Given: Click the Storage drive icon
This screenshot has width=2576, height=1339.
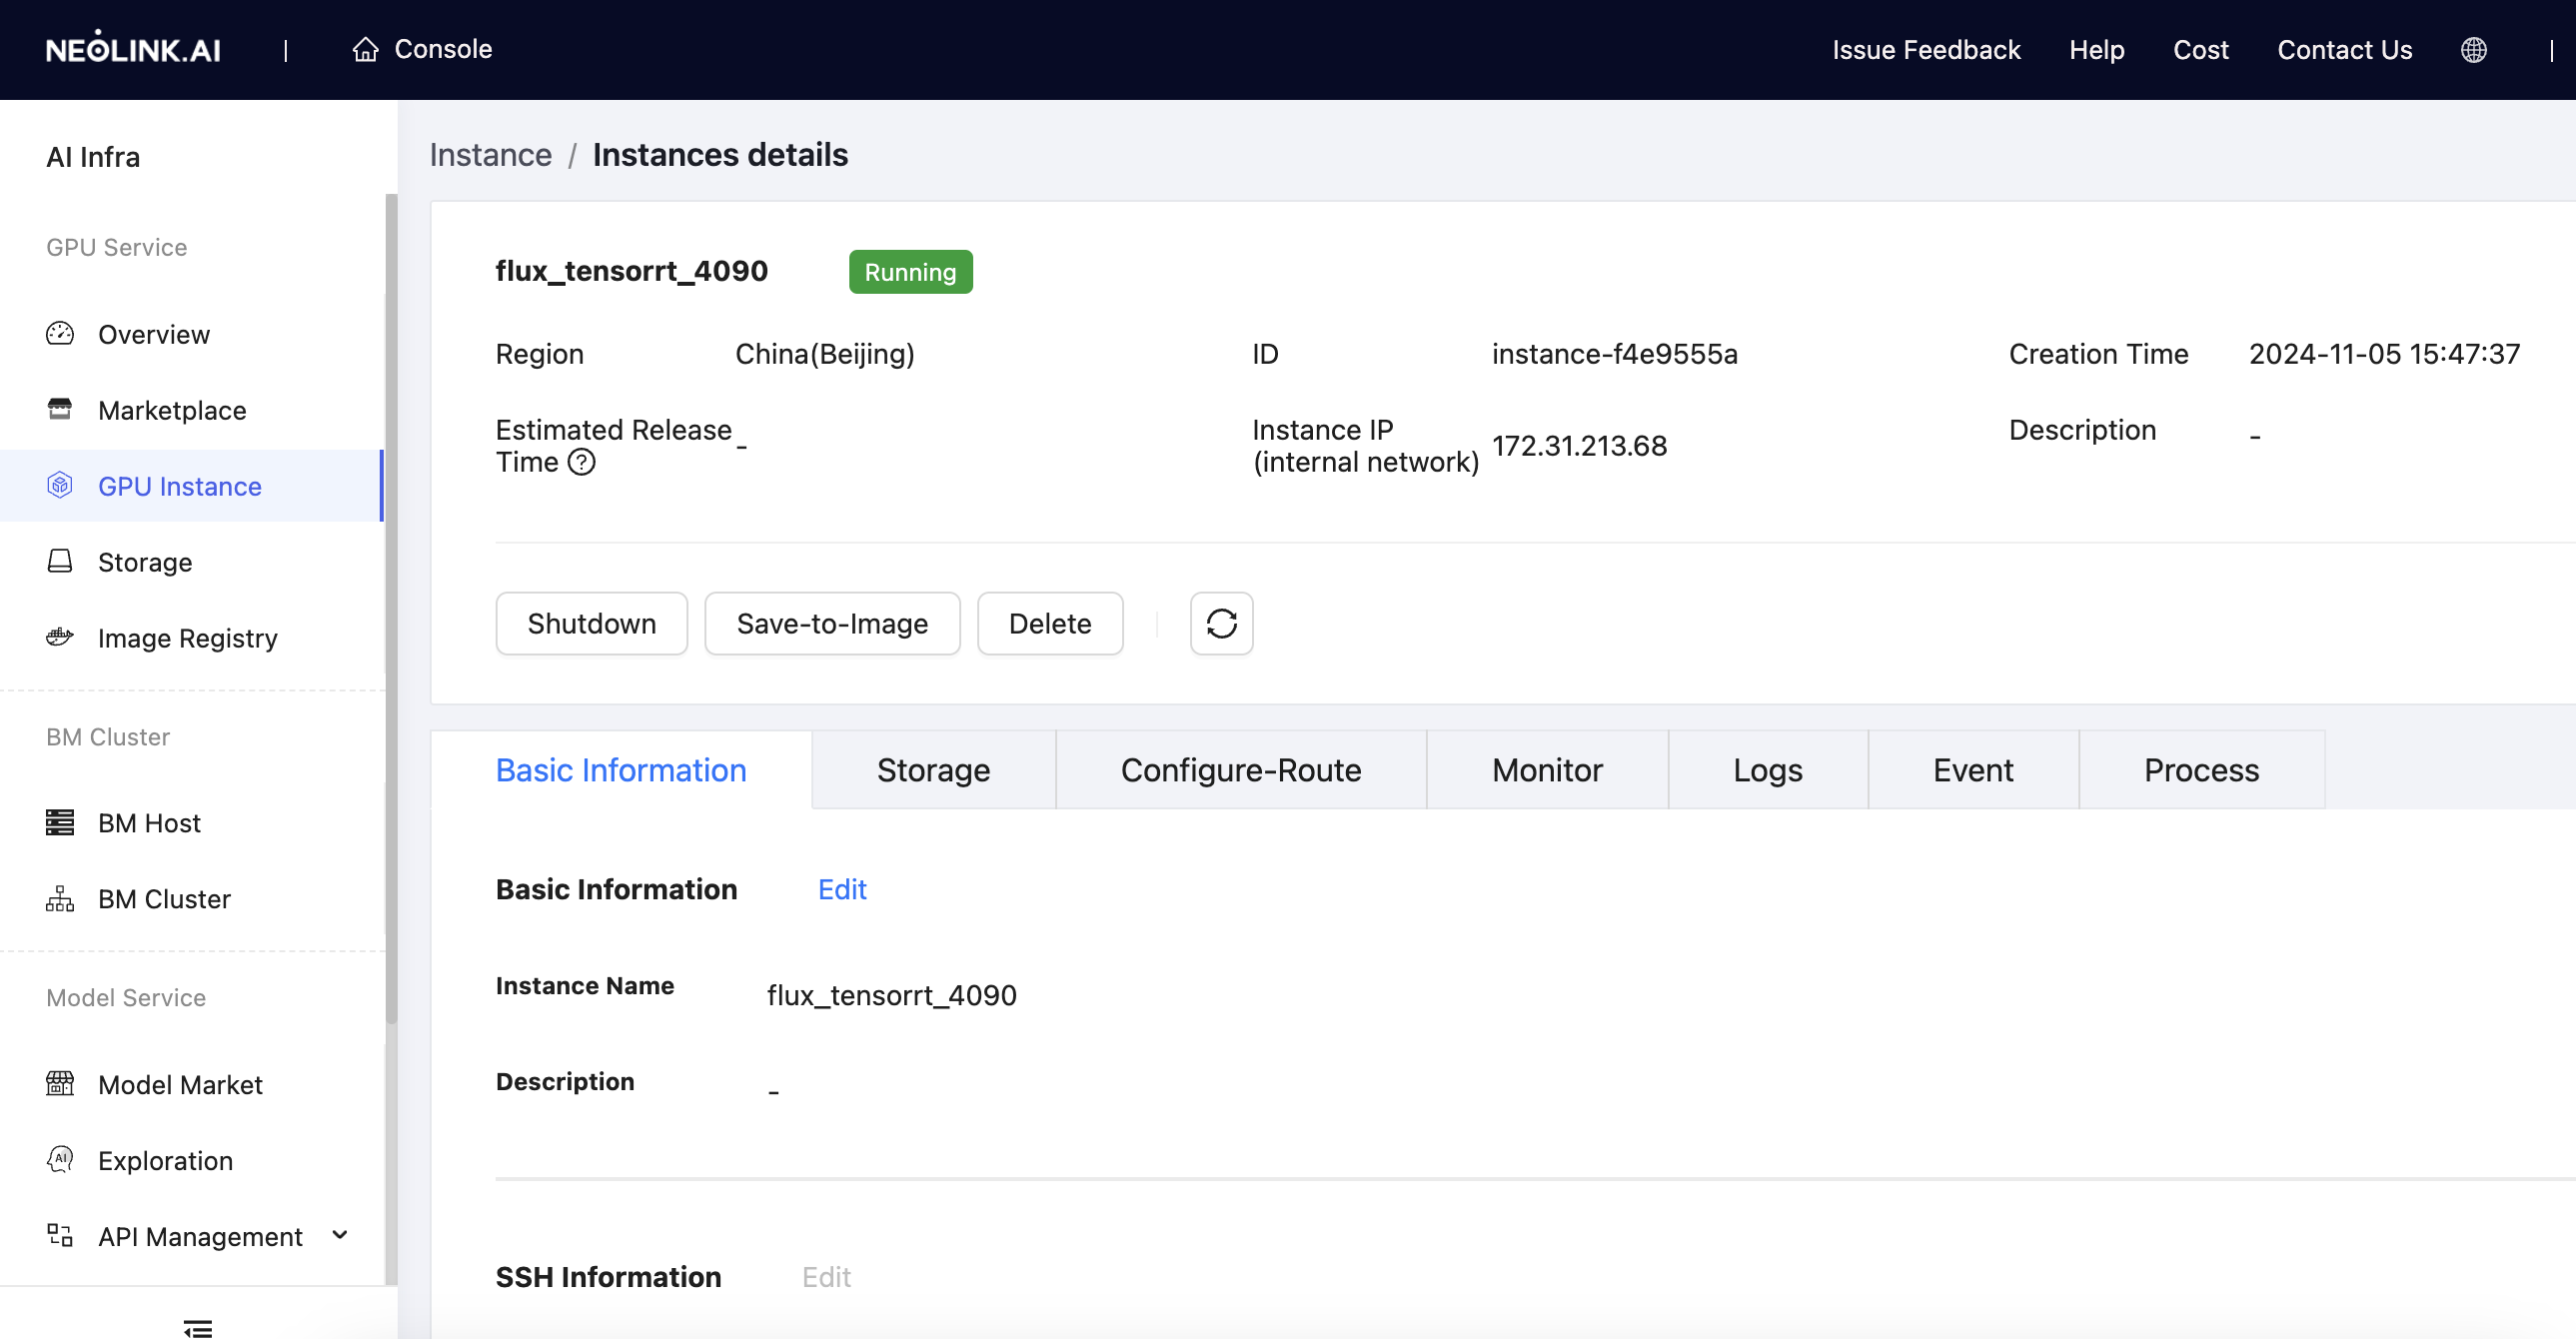Looking at the screenshot, I should [60, 562].
